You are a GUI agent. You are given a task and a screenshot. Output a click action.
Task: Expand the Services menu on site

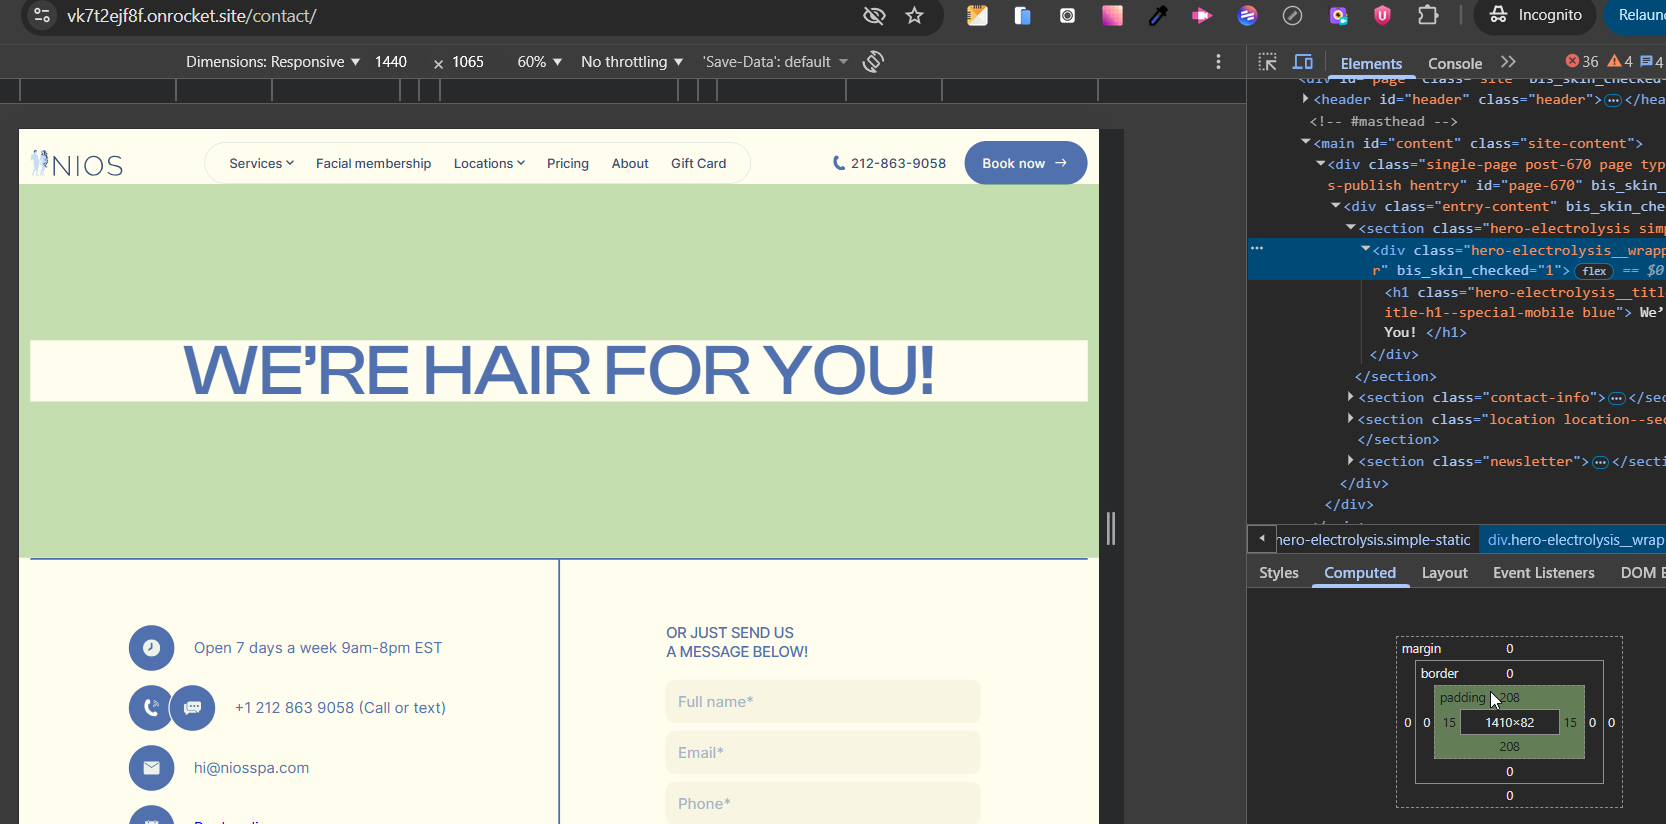pos(261,164)
